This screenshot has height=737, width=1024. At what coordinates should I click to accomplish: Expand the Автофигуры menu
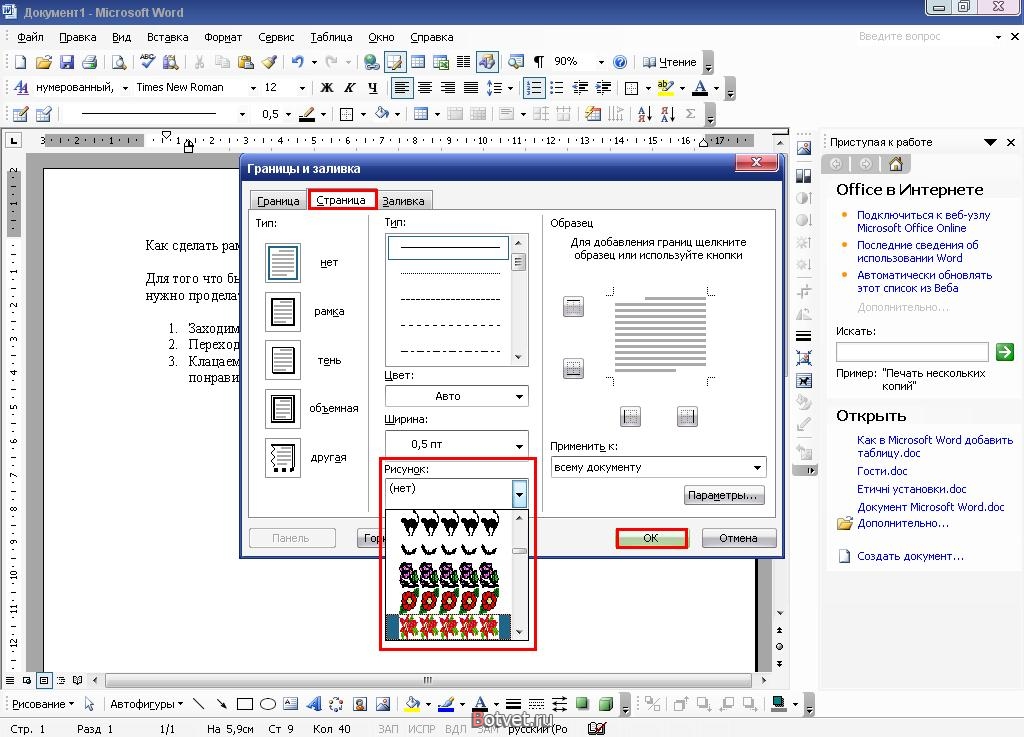click(x=146, y=704)
